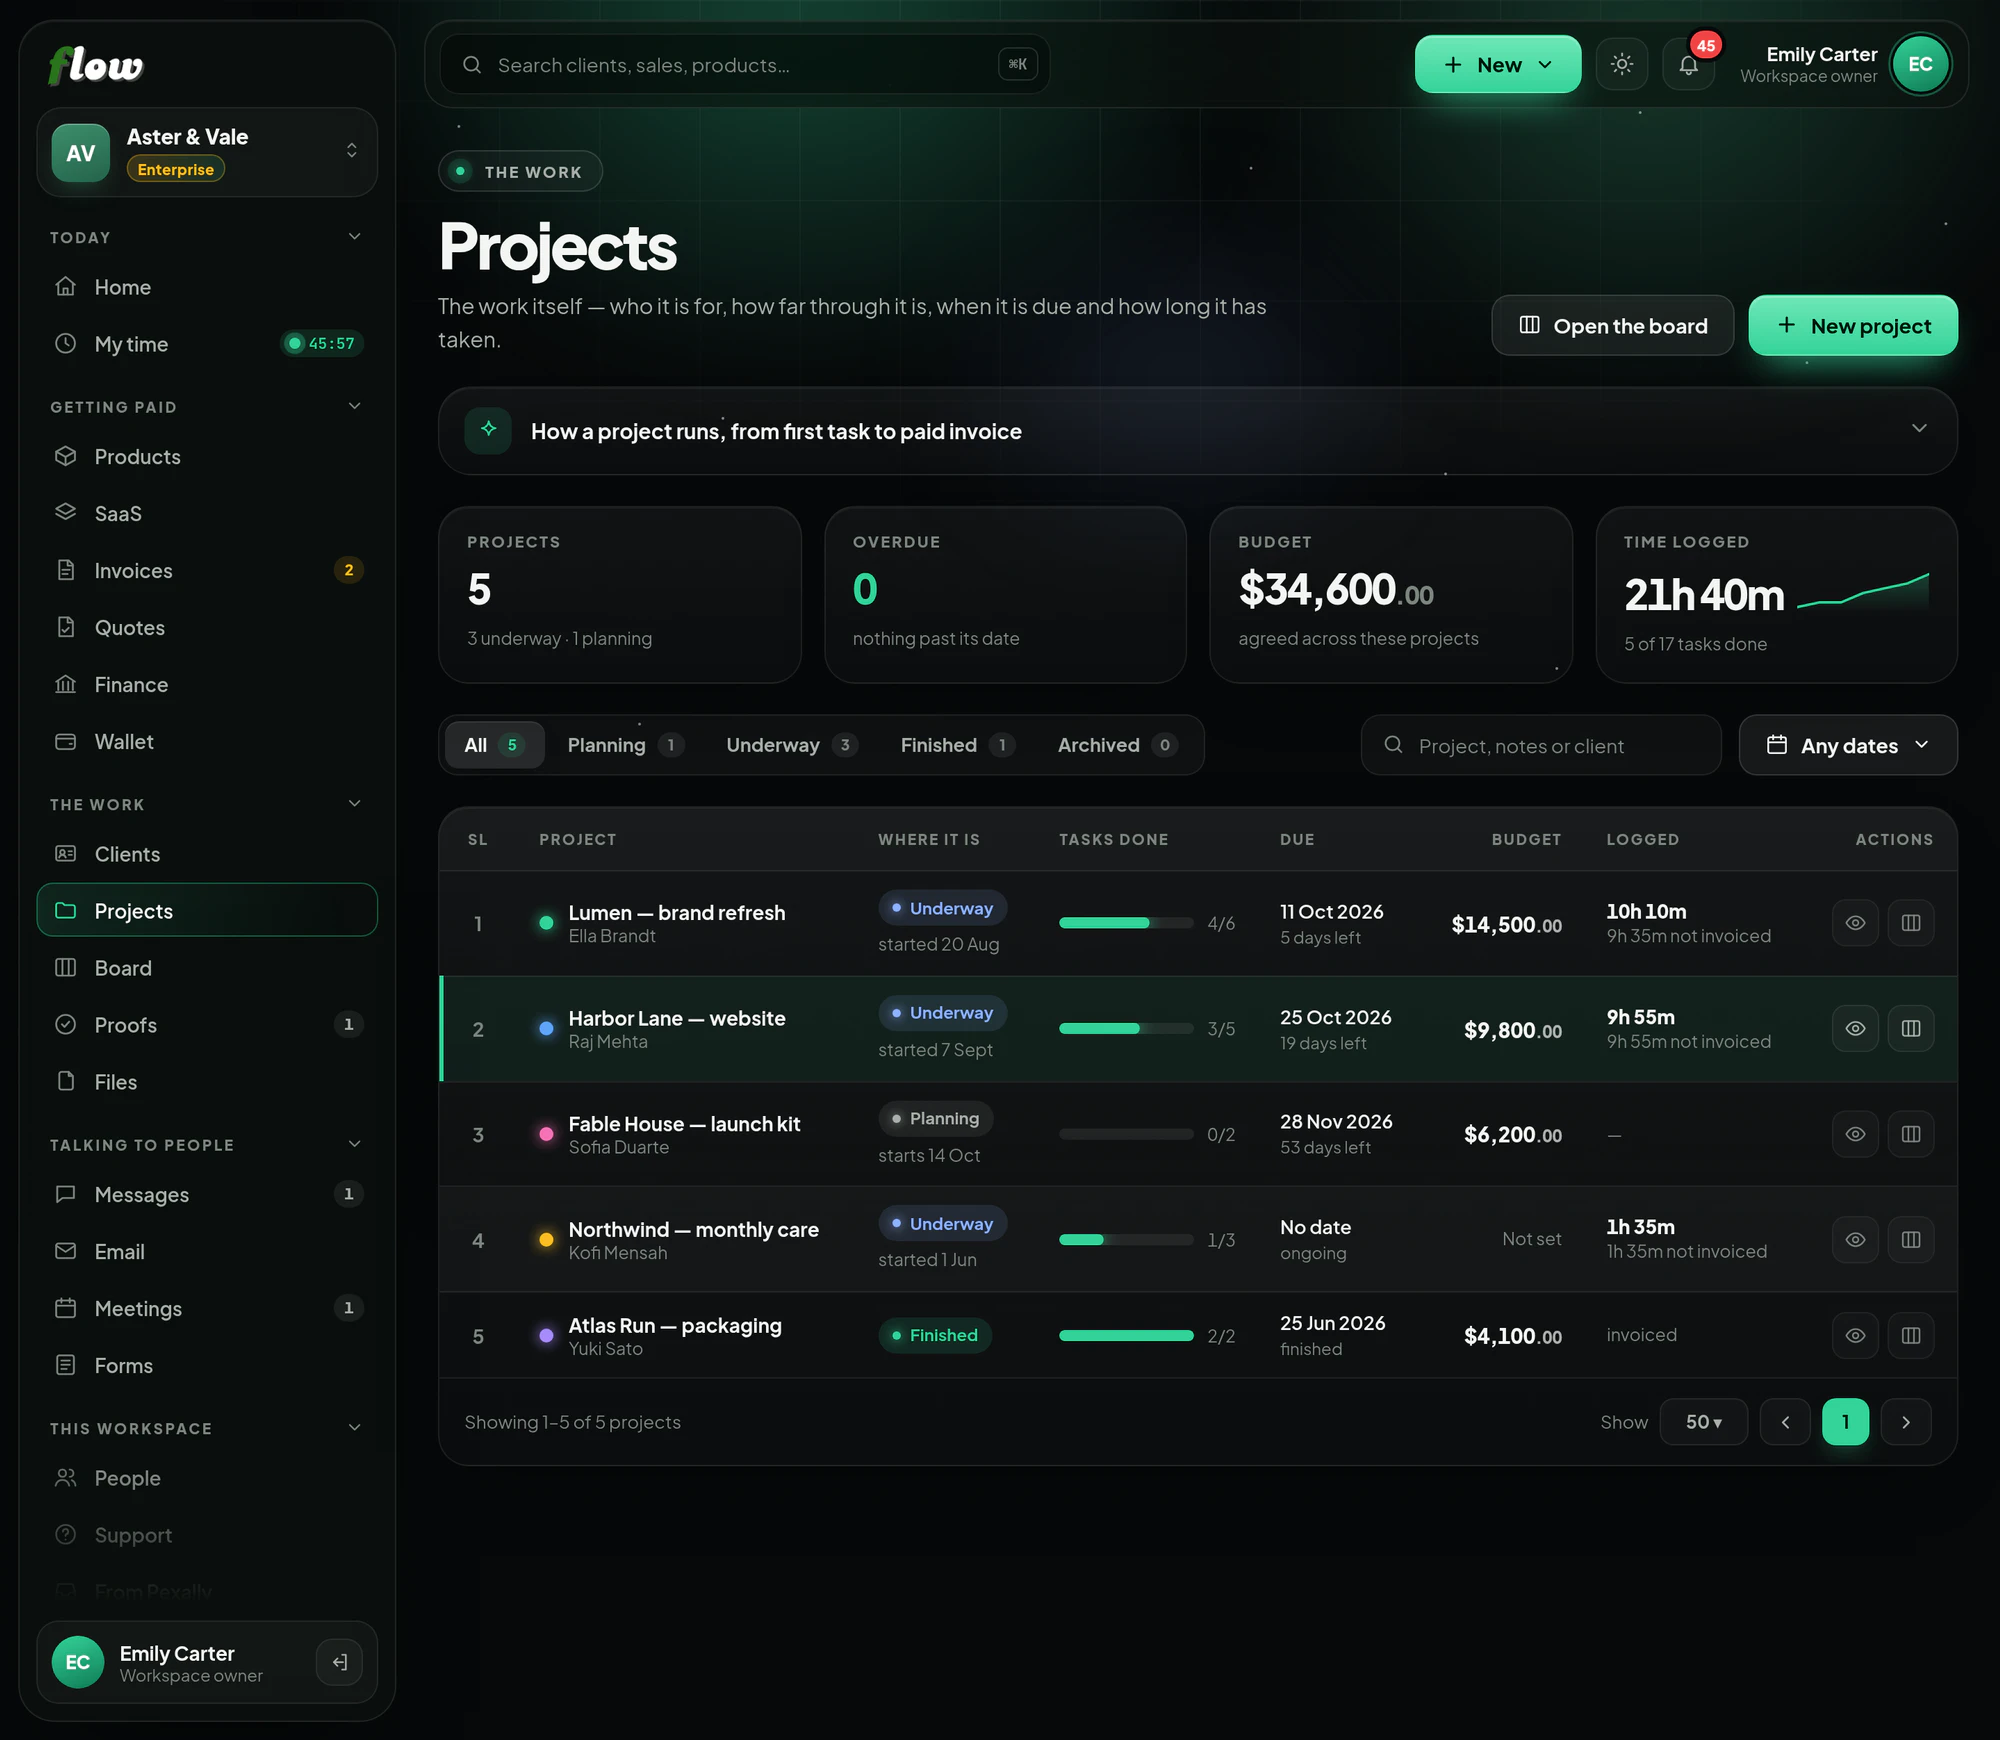View the Atlas Run — packaging project (eye icon)

1855,1336
